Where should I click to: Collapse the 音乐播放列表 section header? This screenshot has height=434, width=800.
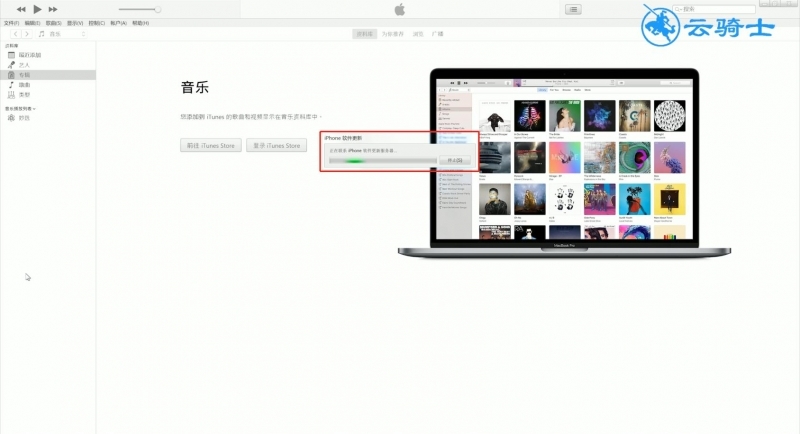tap(20, 109)
